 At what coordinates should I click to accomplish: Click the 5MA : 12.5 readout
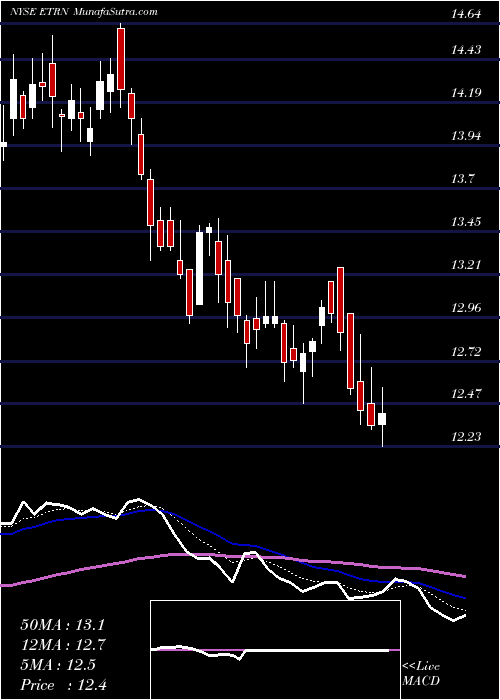coord(58,665)
